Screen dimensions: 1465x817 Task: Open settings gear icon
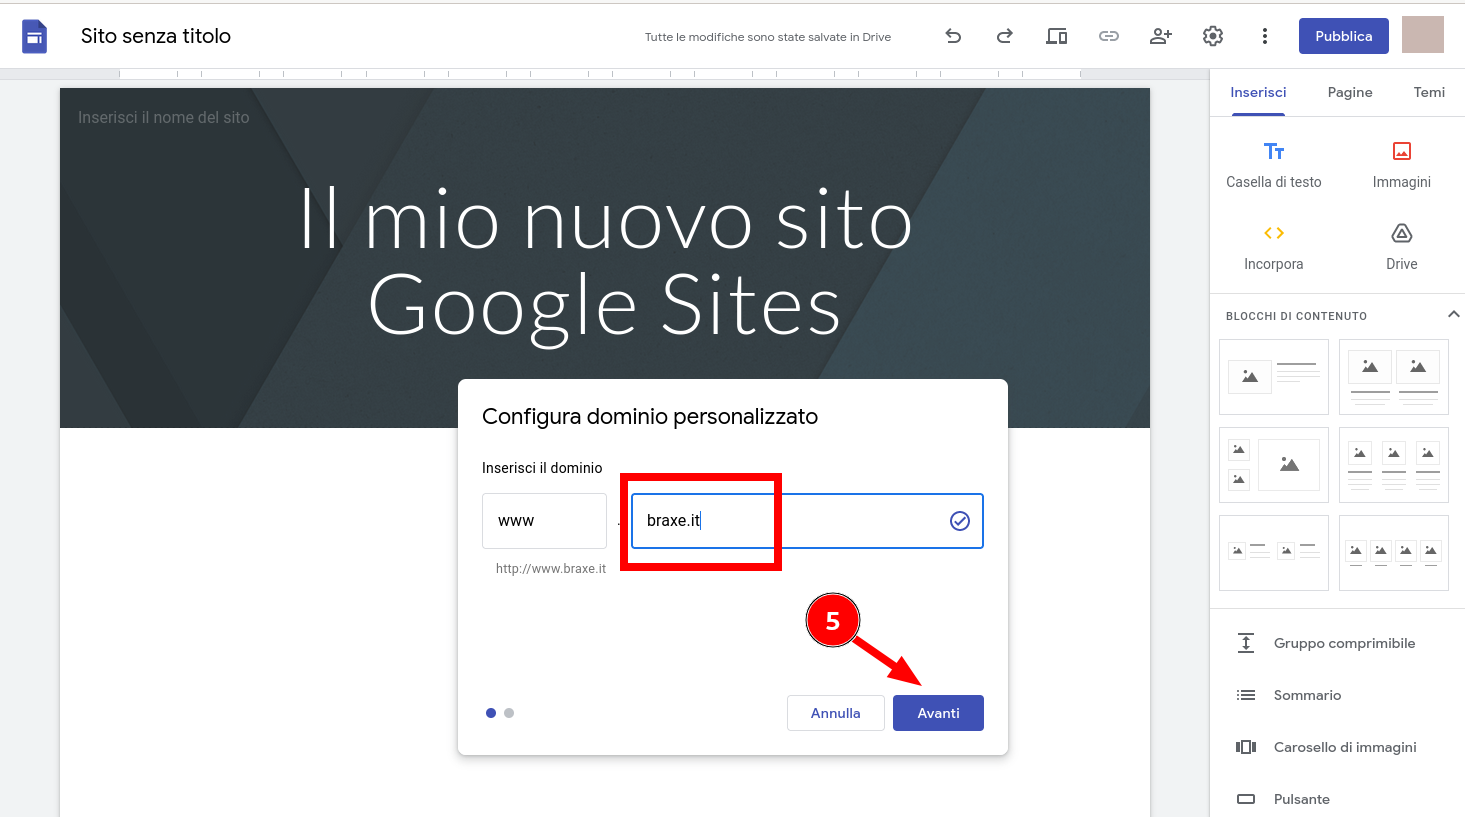pos(1213,36)
